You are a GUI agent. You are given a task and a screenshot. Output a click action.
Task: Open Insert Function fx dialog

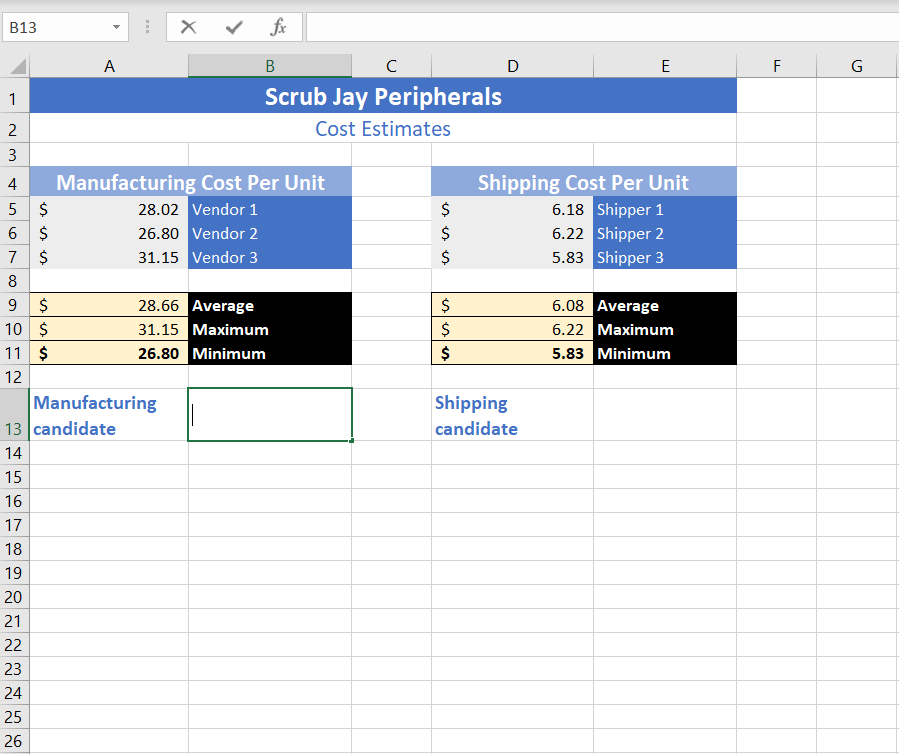tap(278, 27)
